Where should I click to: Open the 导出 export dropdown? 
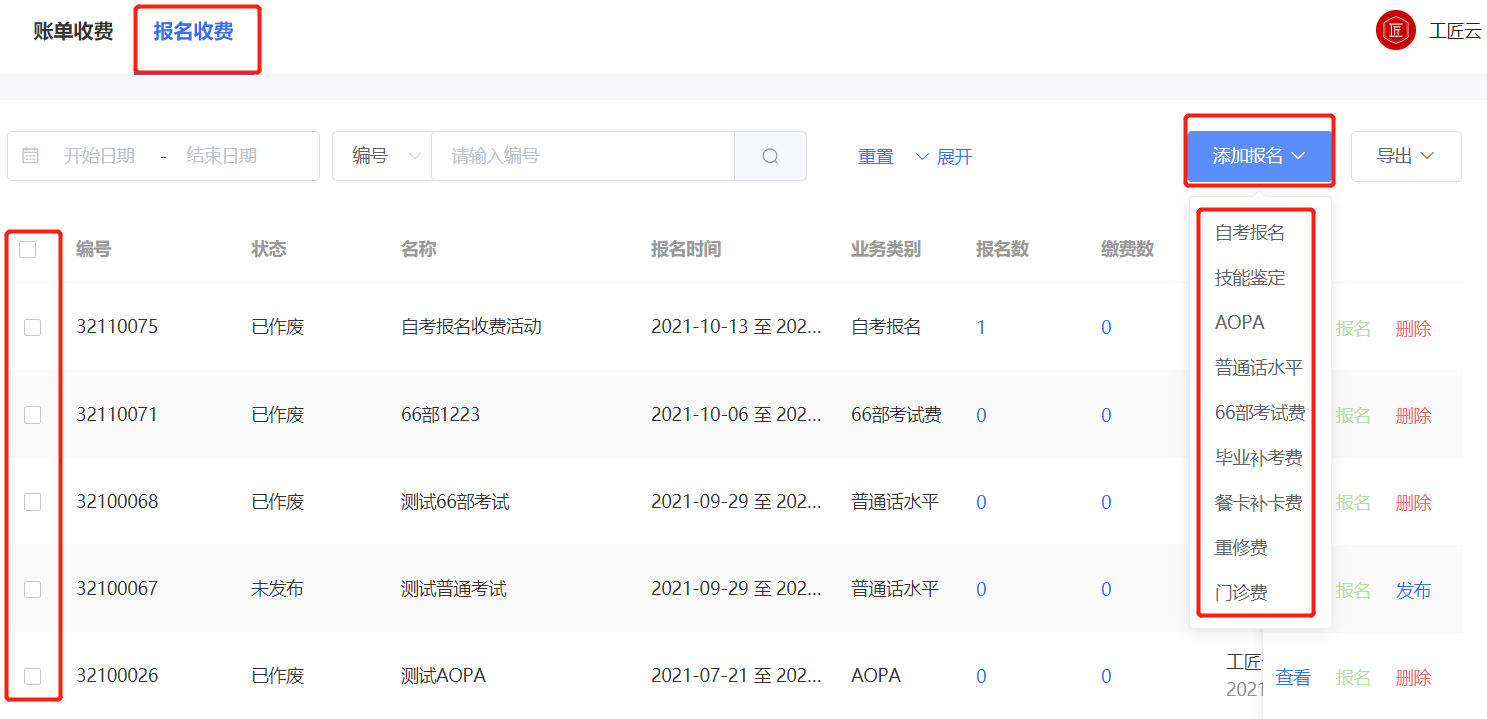[1405, 156]
